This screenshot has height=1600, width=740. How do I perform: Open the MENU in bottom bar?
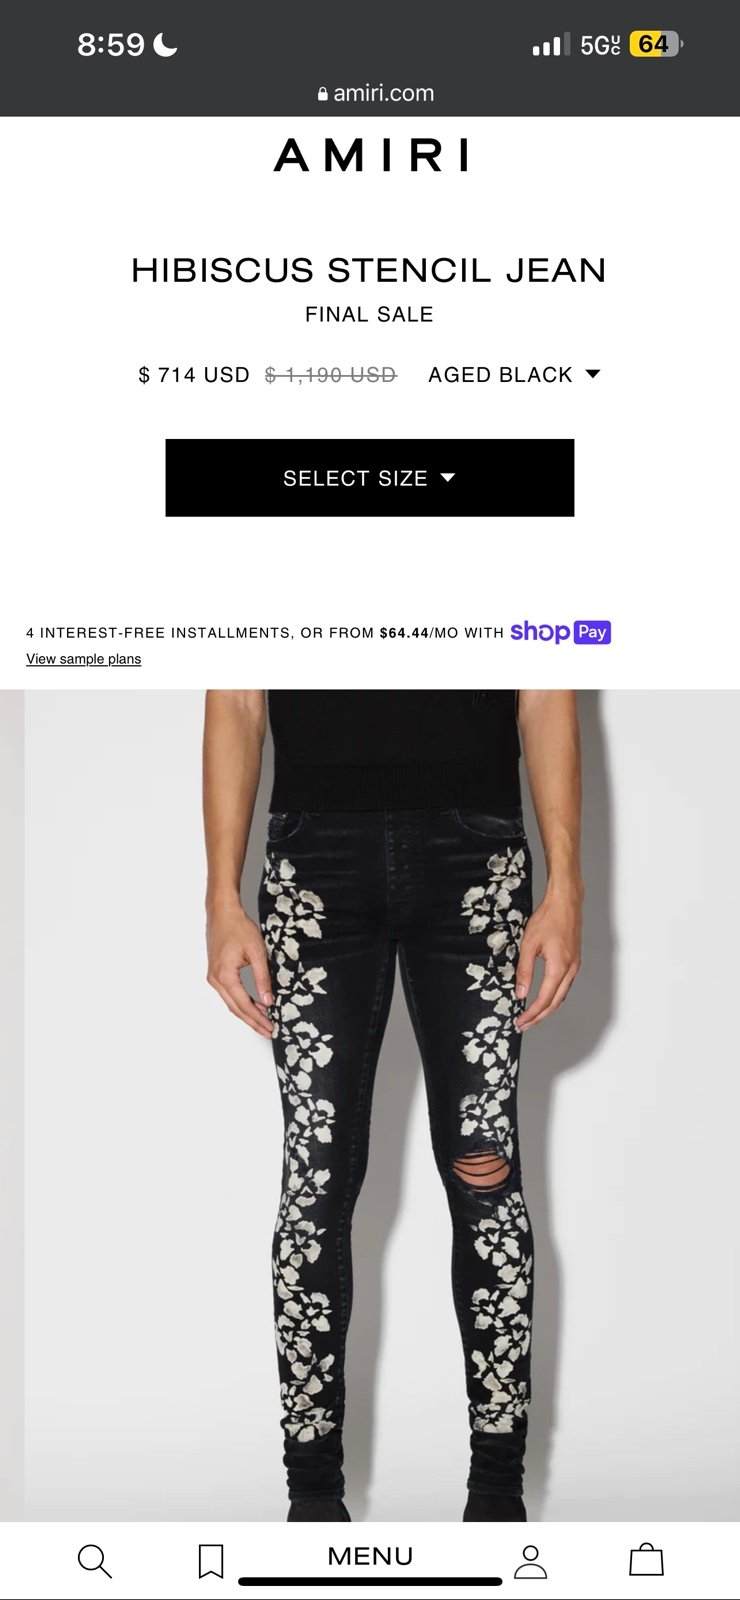pos(370,1556)
